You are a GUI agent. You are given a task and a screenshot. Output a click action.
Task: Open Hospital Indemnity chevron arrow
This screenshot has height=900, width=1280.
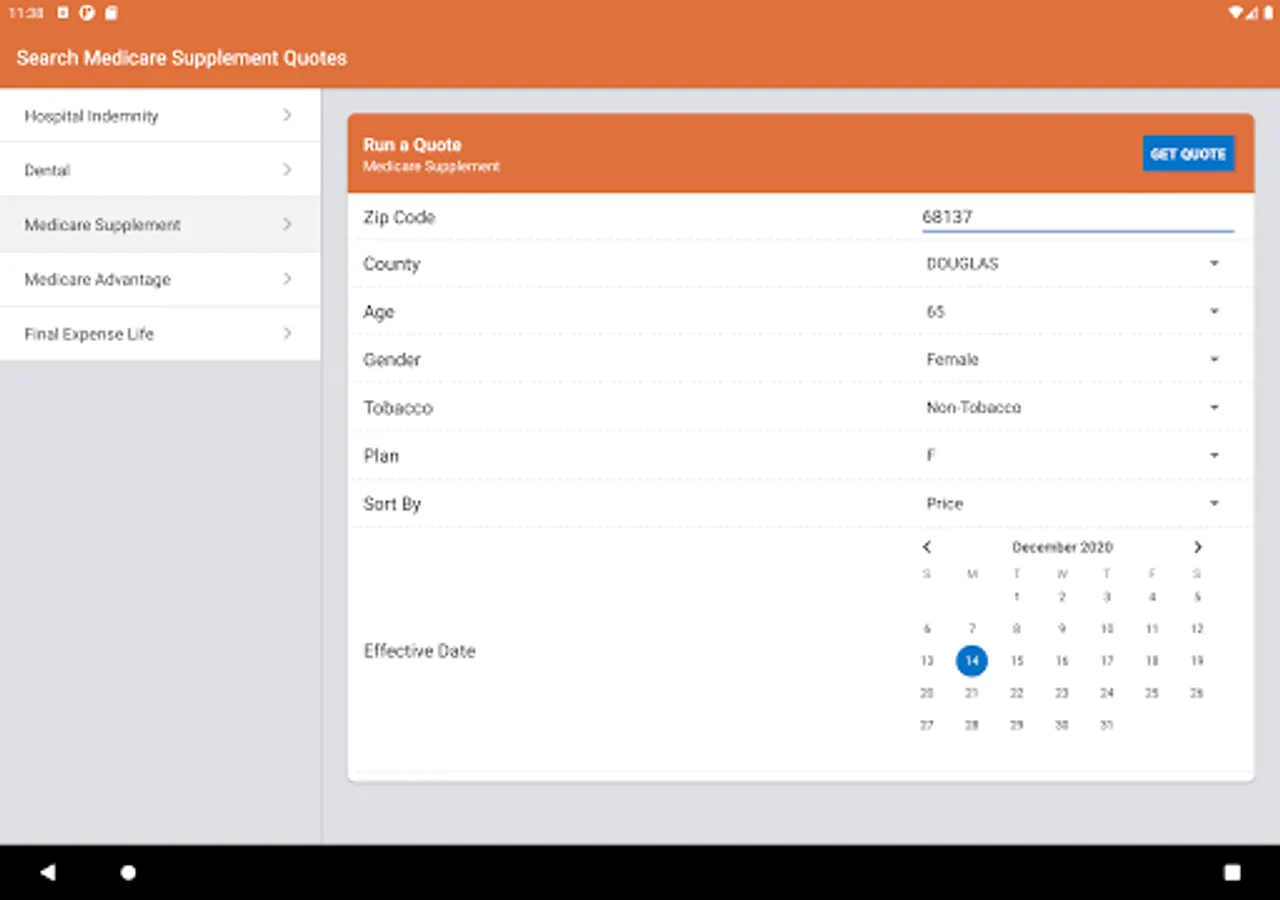287,115
